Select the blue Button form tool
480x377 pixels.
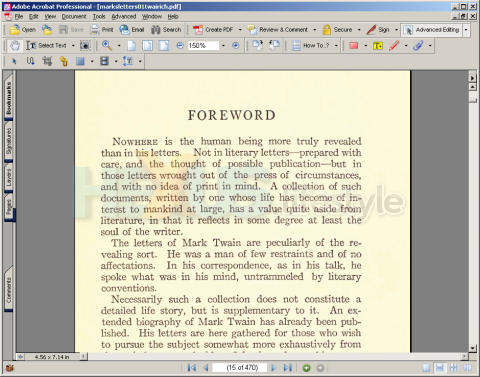coord(80,61)
